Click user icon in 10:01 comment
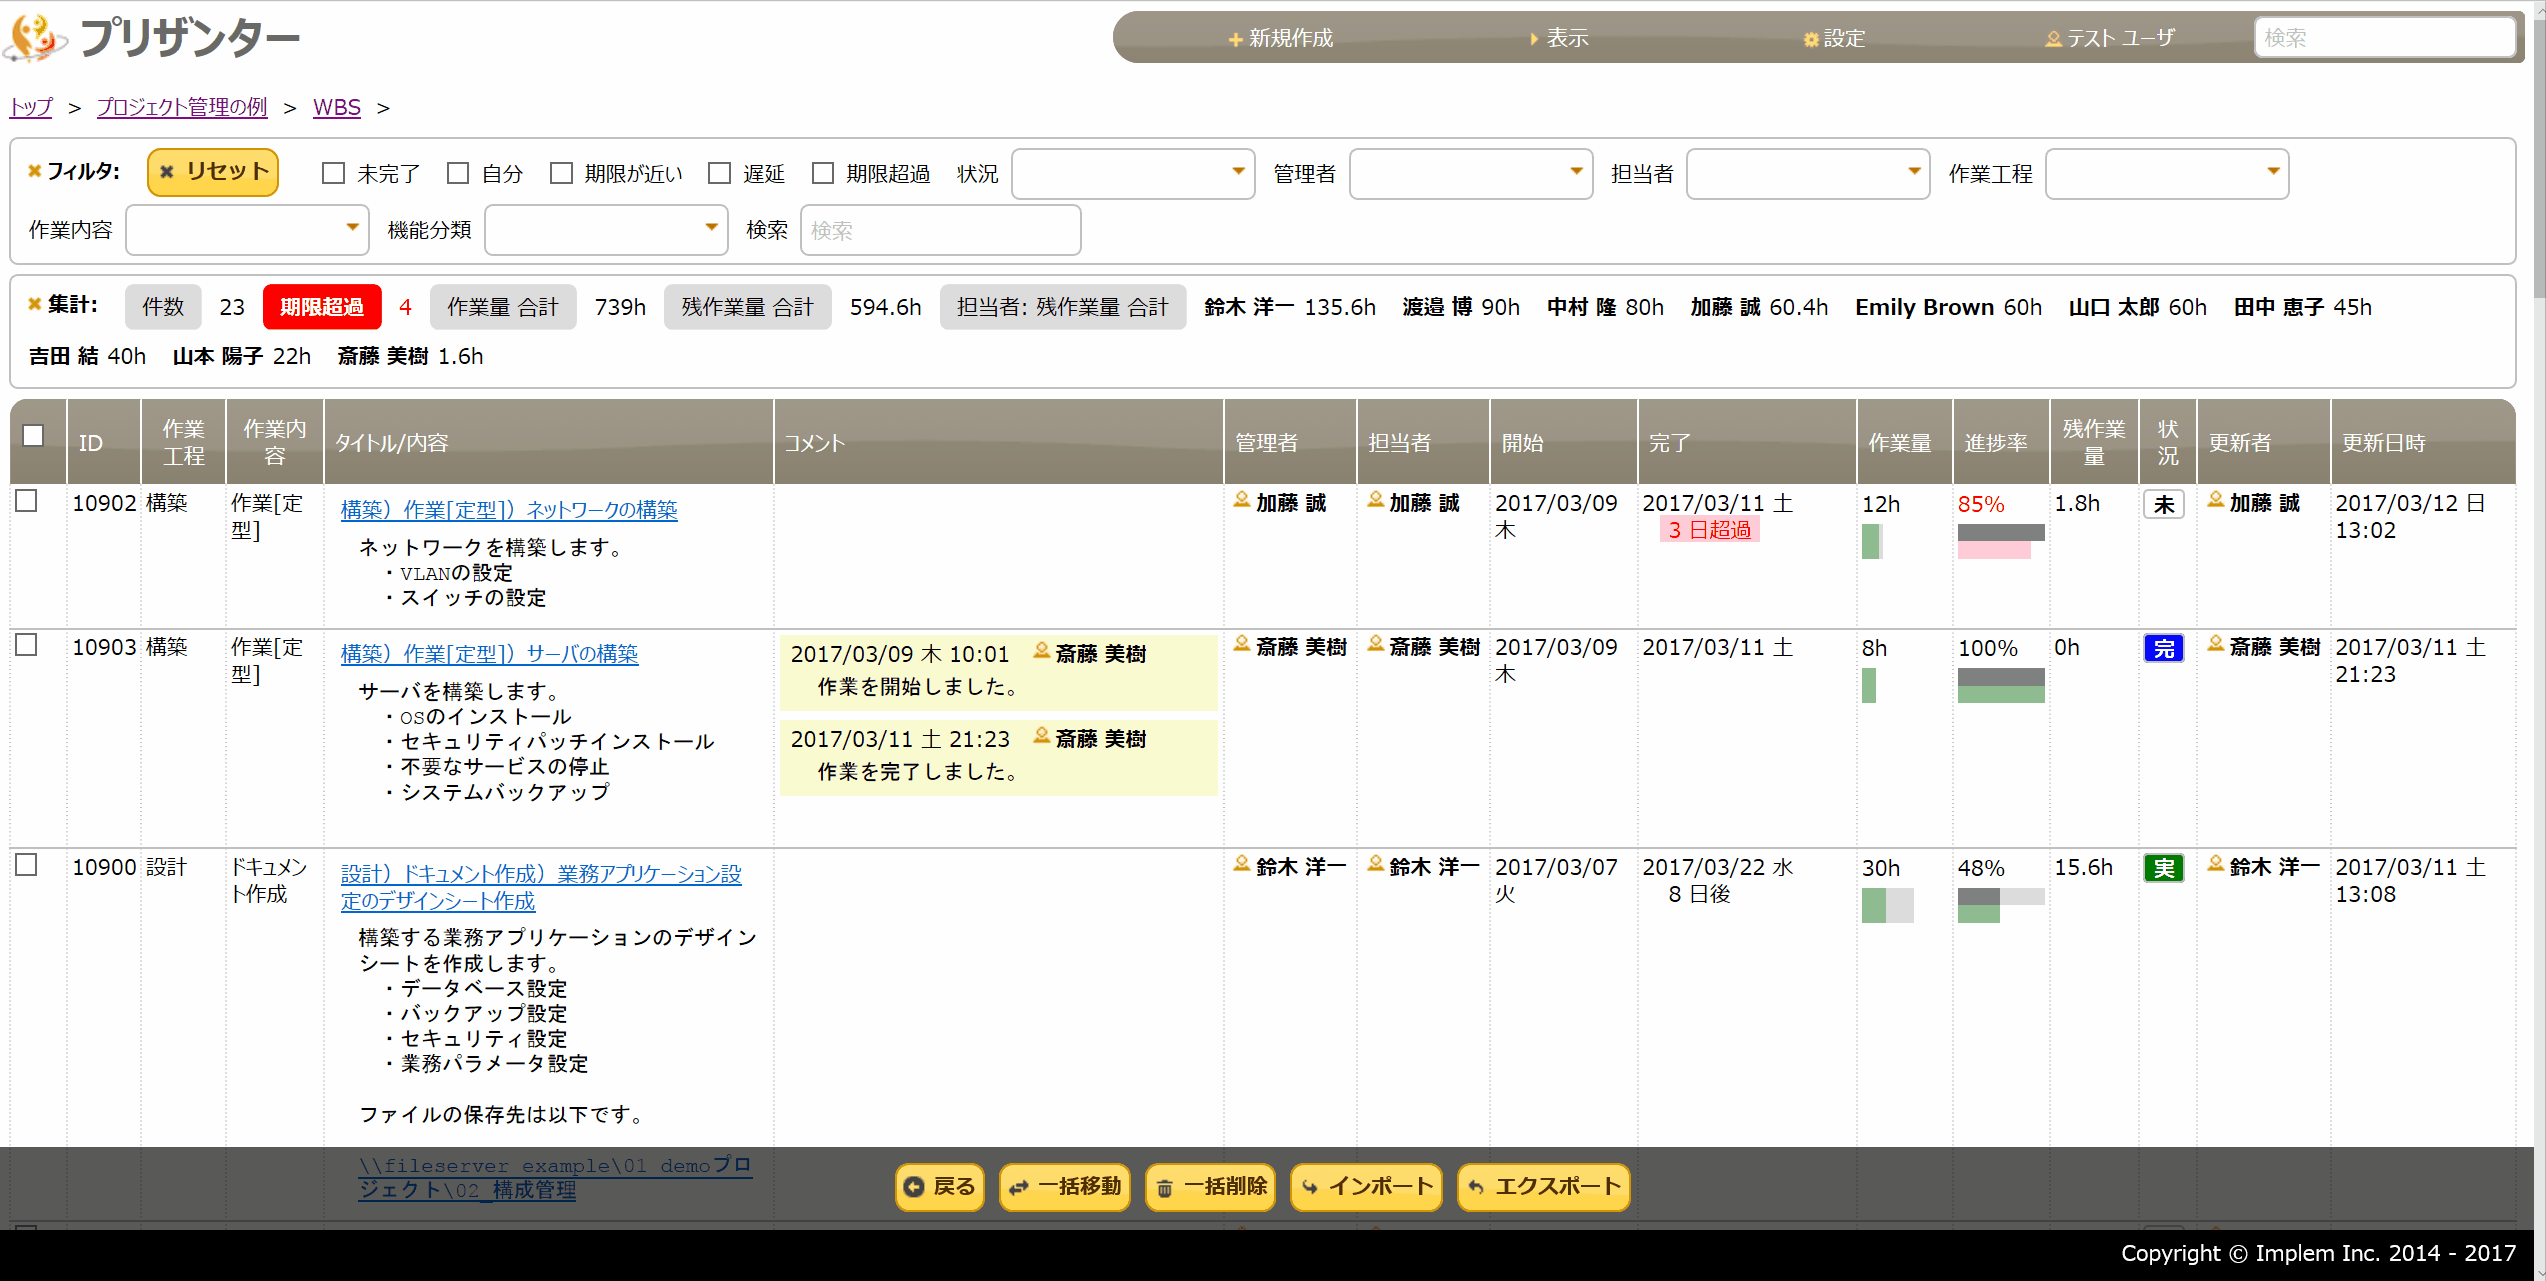The width and height of the screenshot is (2546, 1281). pyautogui.click(x=1041, y=651)
